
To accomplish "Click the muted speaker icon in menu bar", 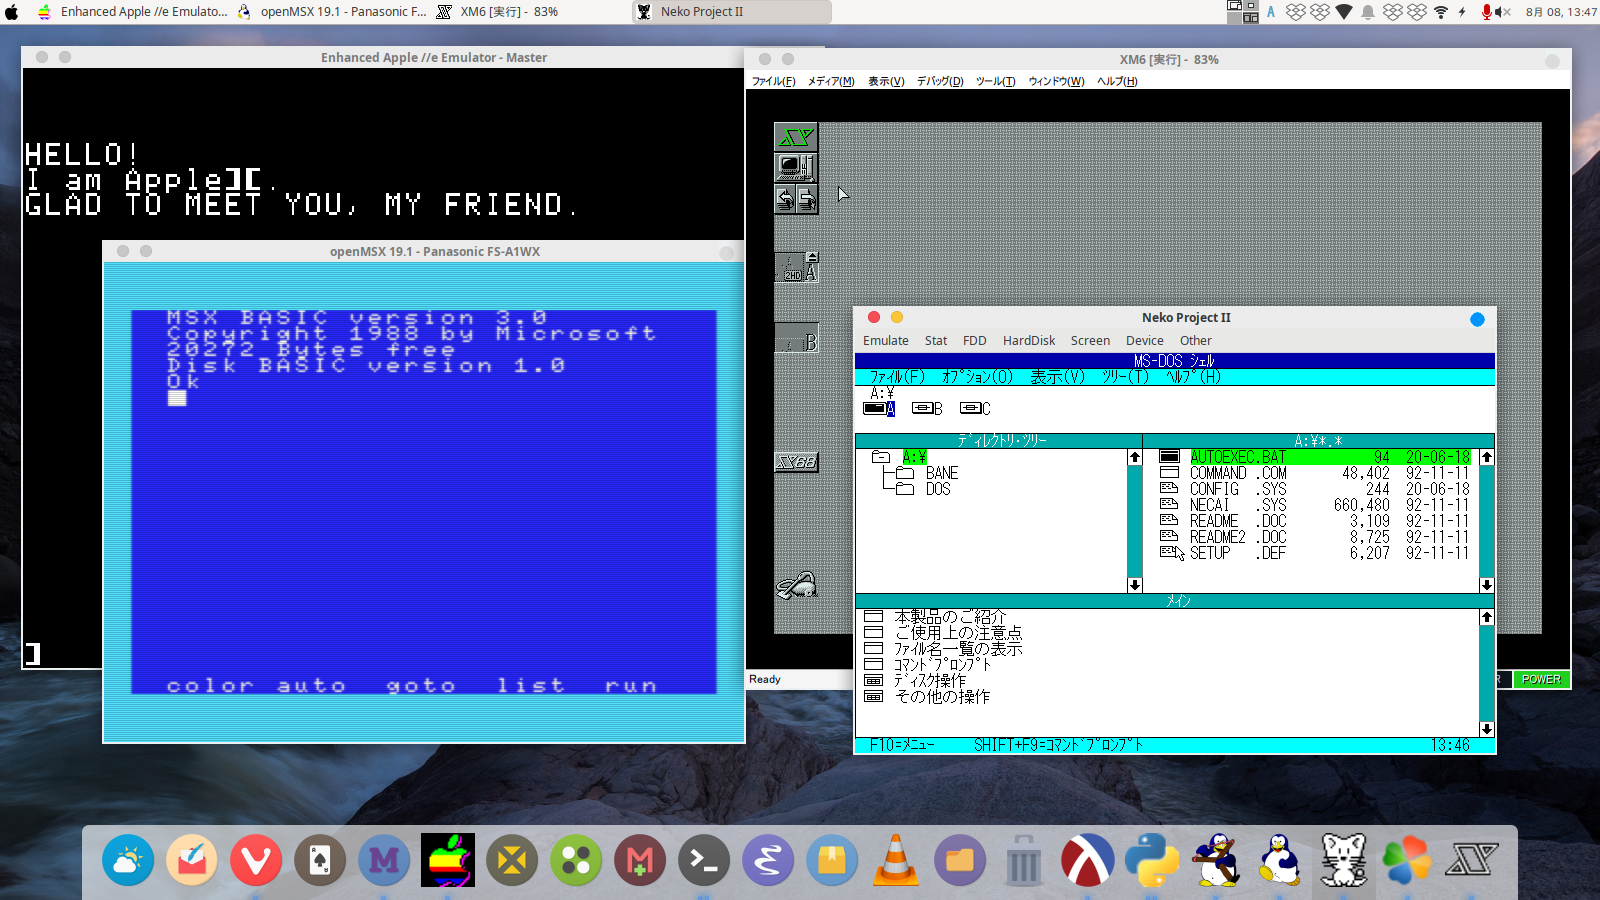I will pos(1504,12).
